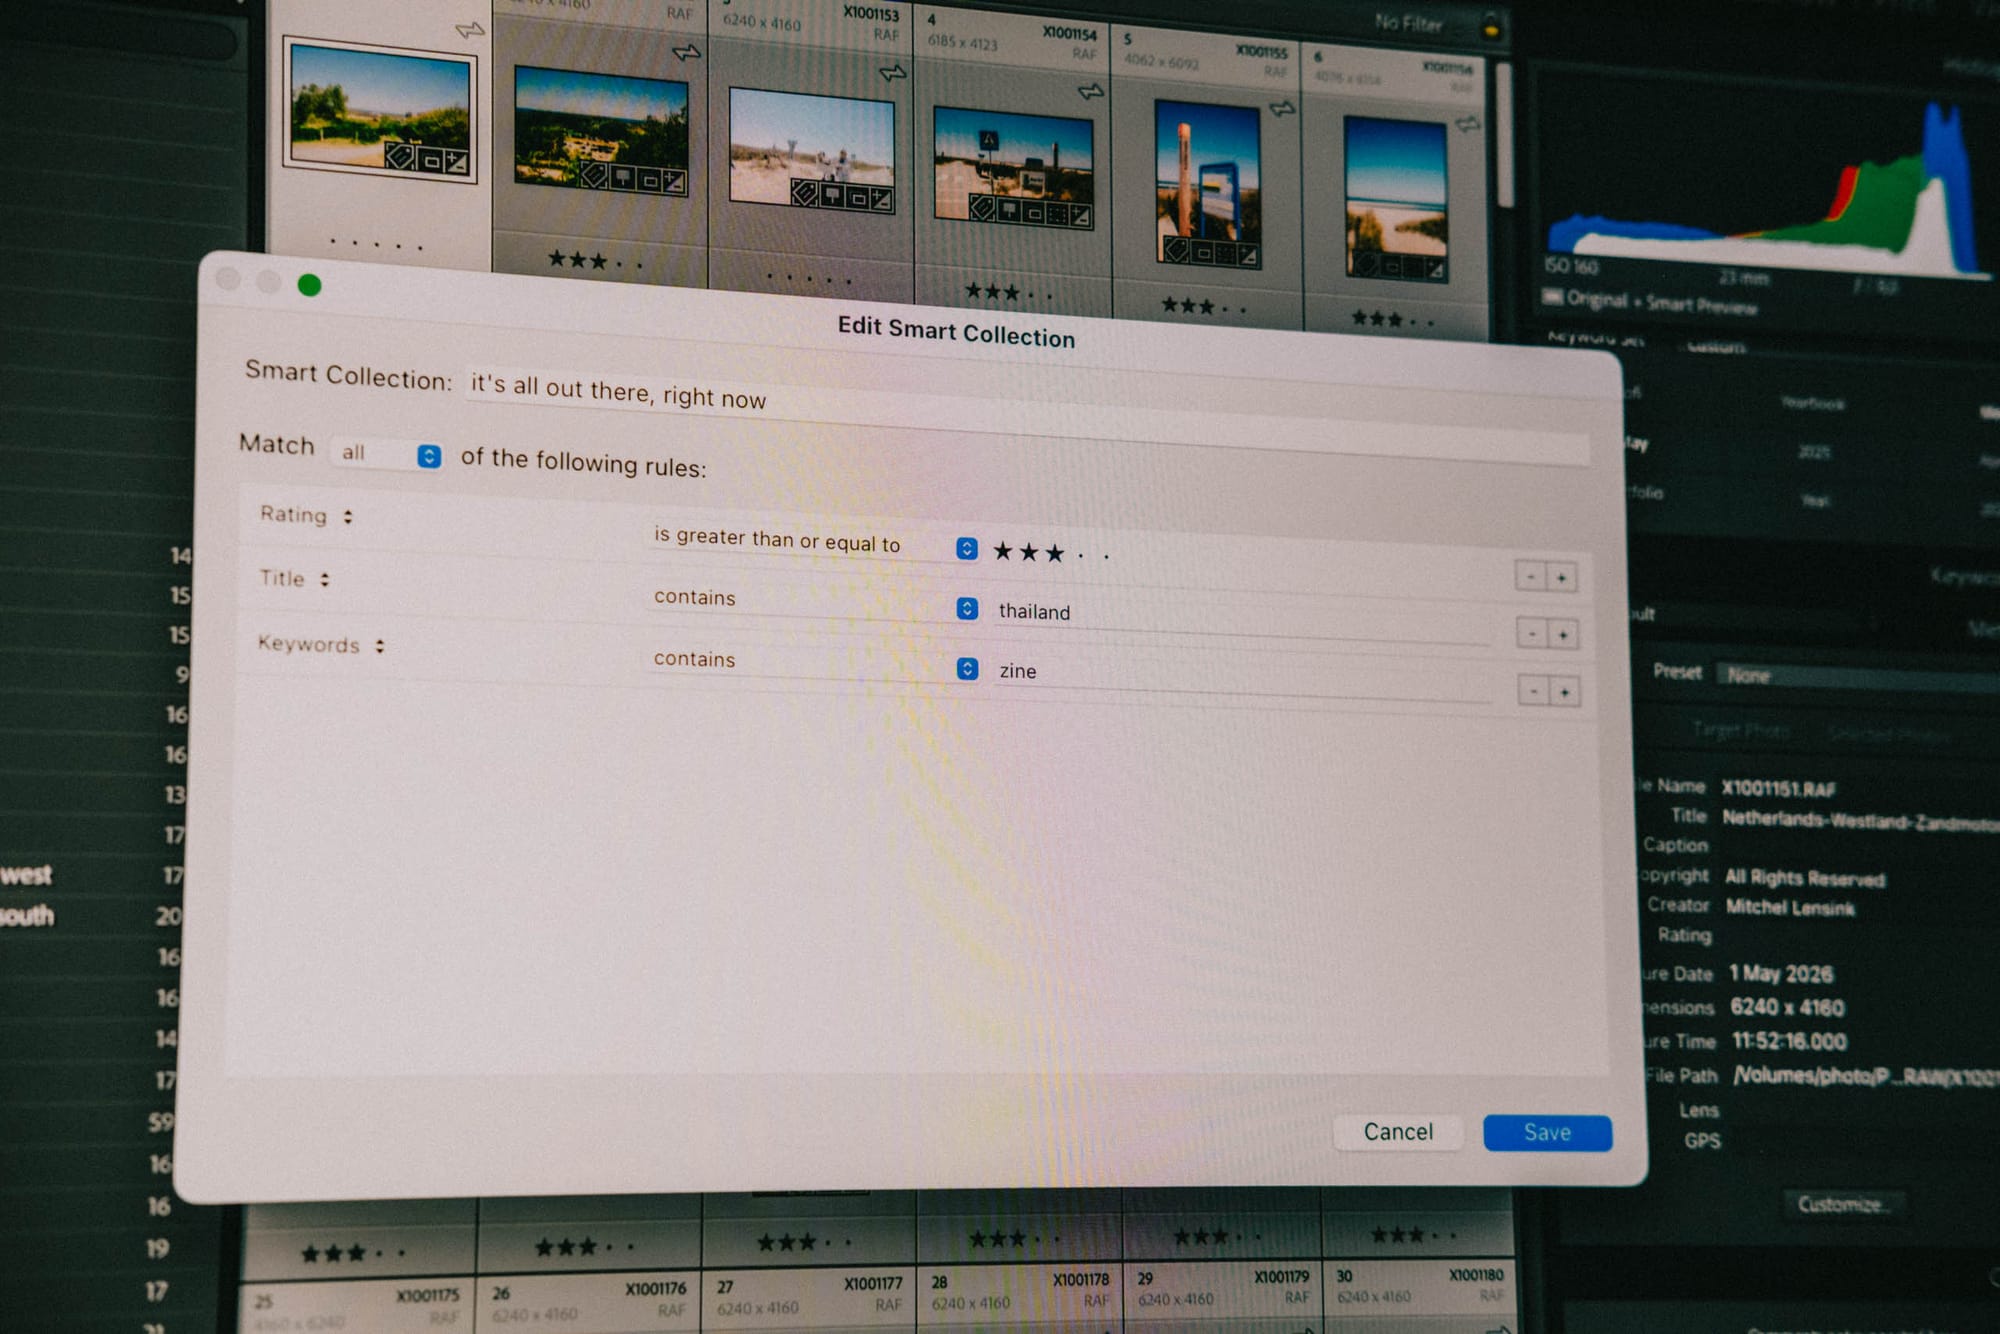Select the thumbnail in cell X1001154
The height and width of the screenshot is (1334, 2000).
point(1013,168)
